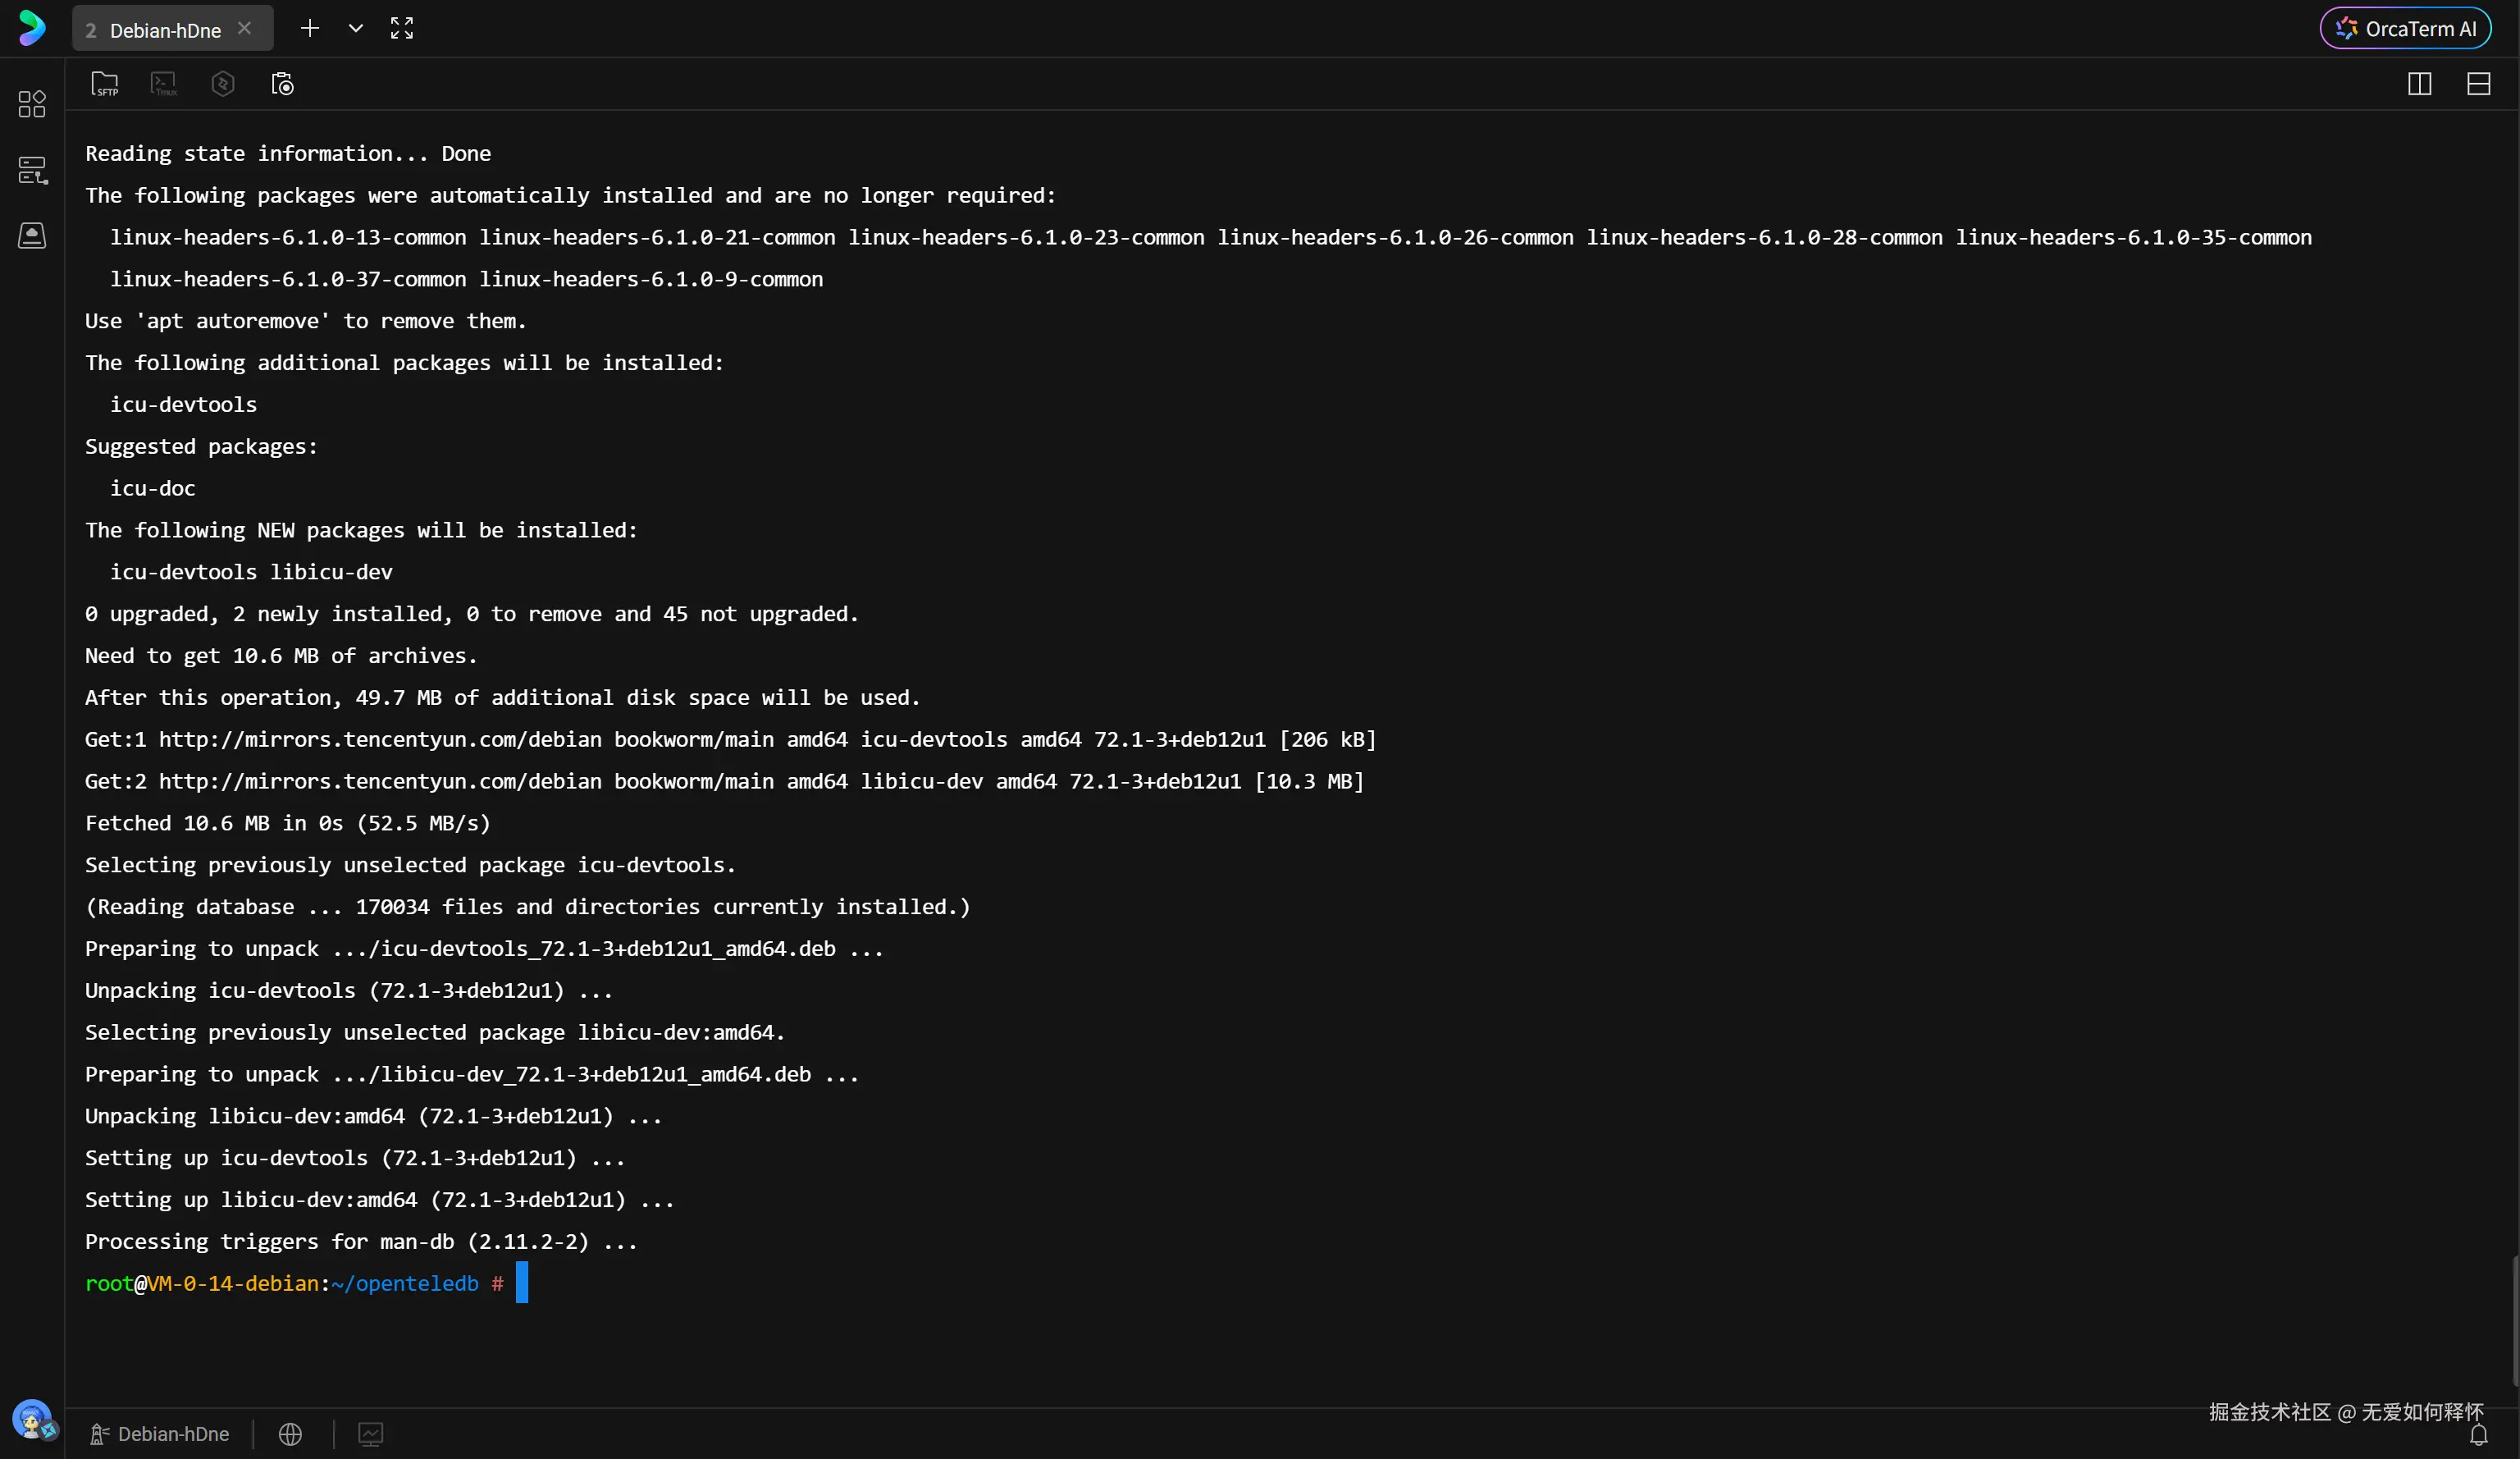Toggle horizontal split pane layout
The width and height of the screenshot is (2520, 1459).
pyautogui.click(x=2478, y=84)
